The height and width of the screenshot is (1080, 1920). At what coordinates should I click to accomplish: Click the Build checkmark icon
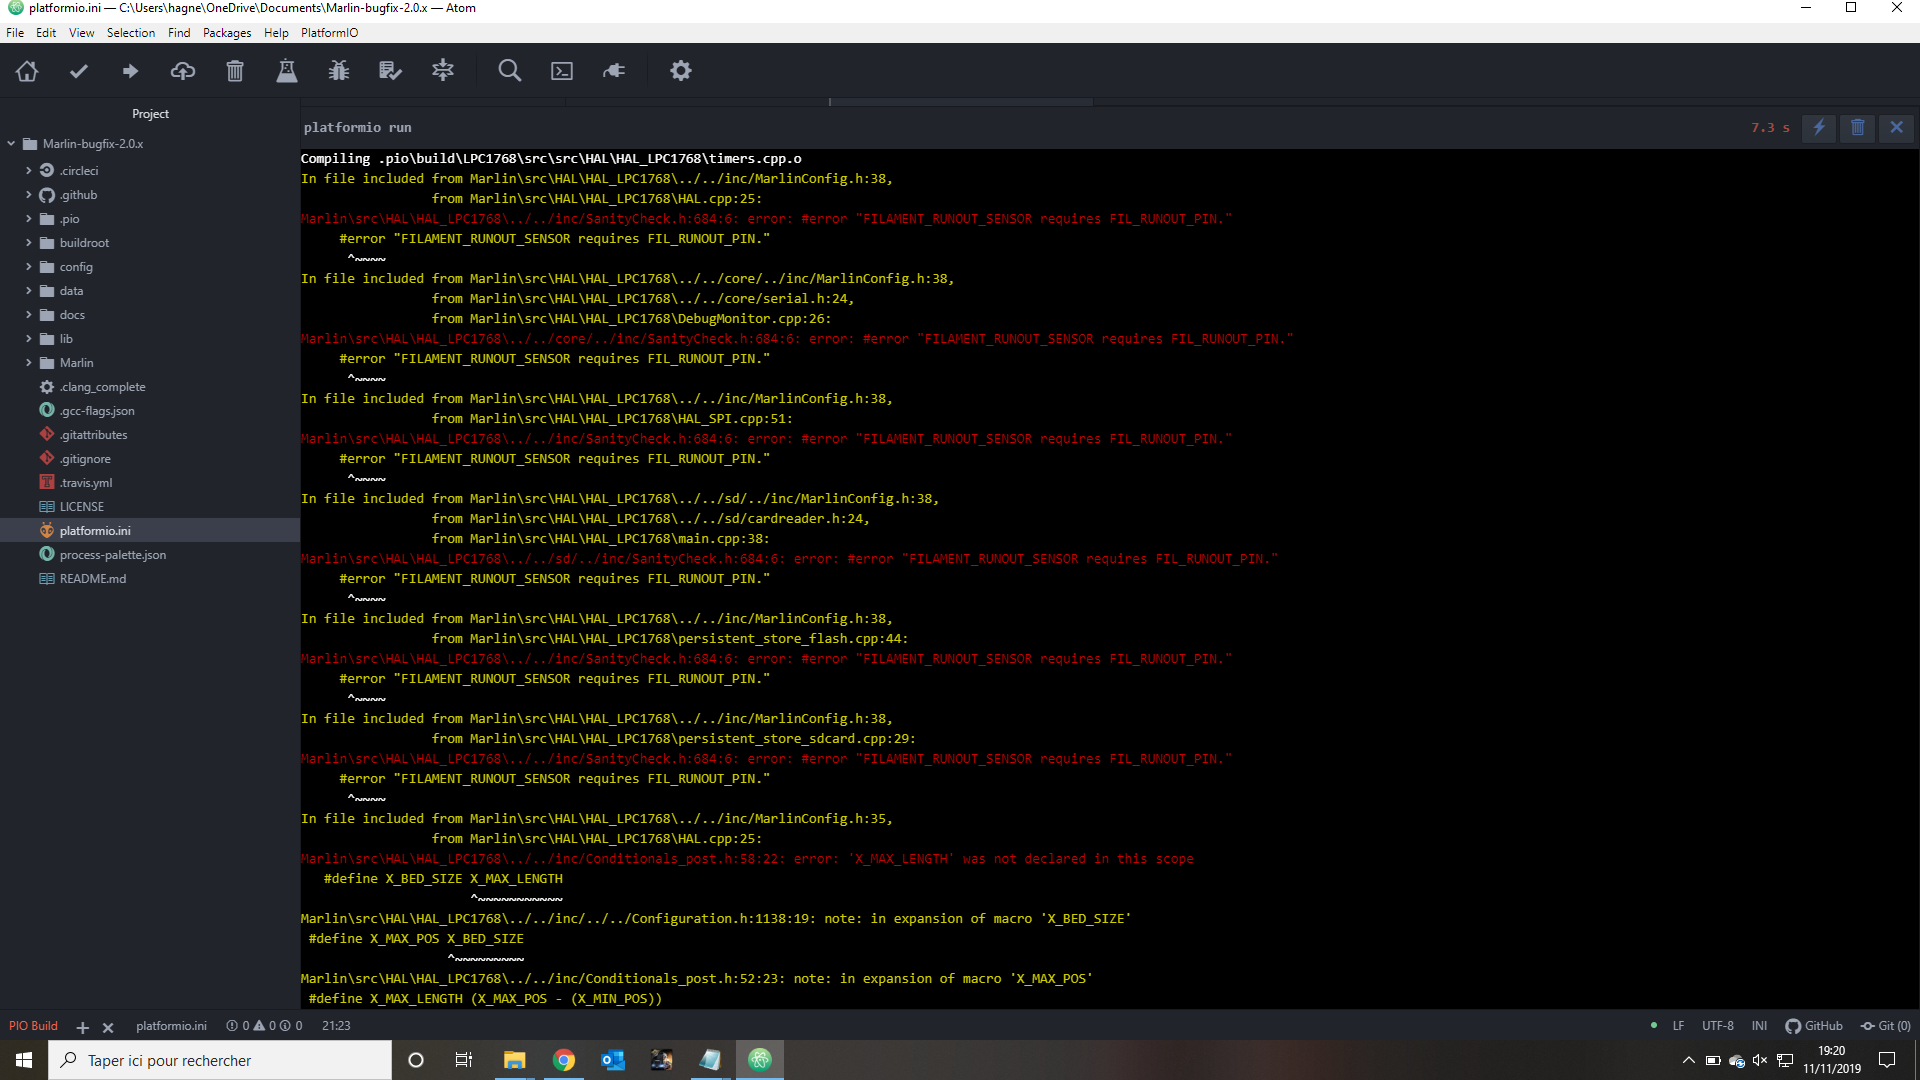coord(79,71)
